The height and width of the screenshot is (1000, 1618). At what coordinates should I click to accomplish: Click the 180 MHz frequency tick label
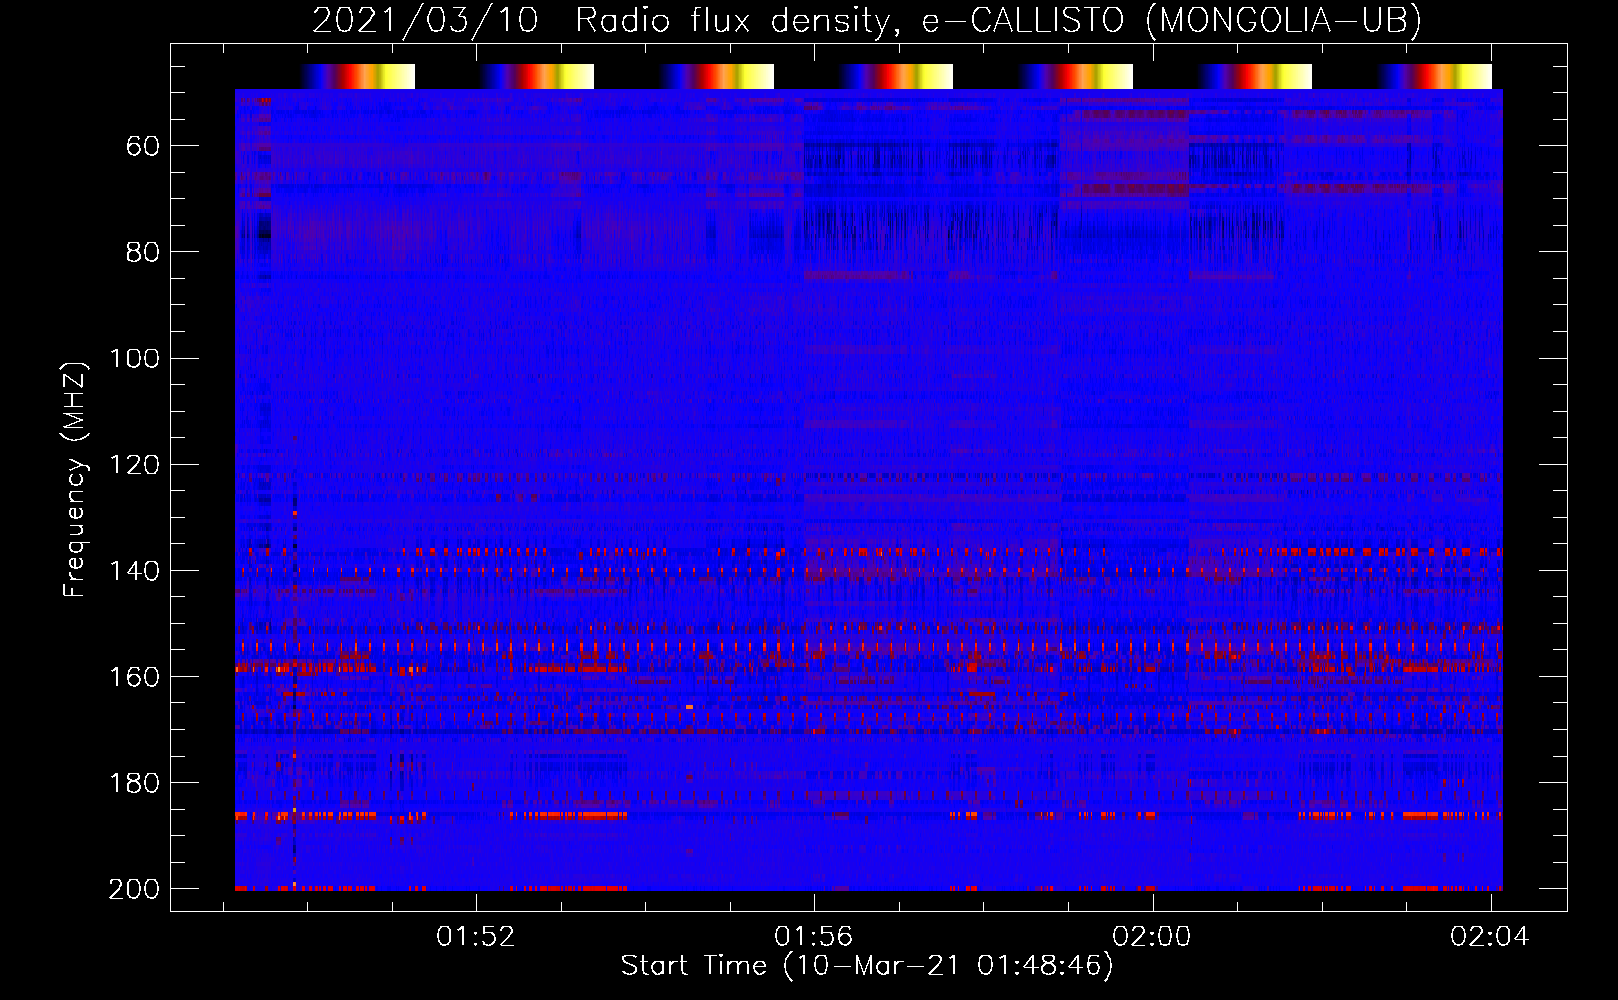pos(134,783)
